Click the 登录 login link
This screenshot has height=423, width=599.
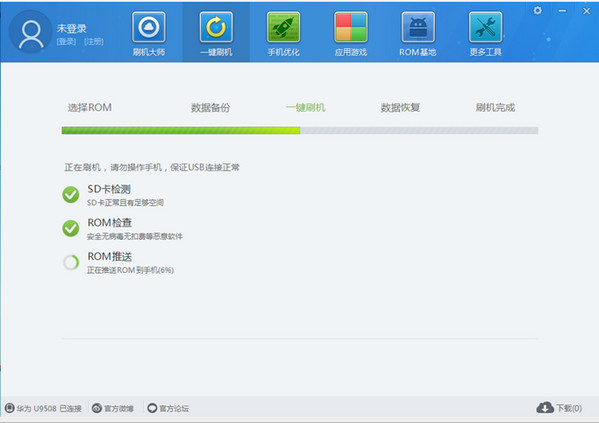(66, 41)
